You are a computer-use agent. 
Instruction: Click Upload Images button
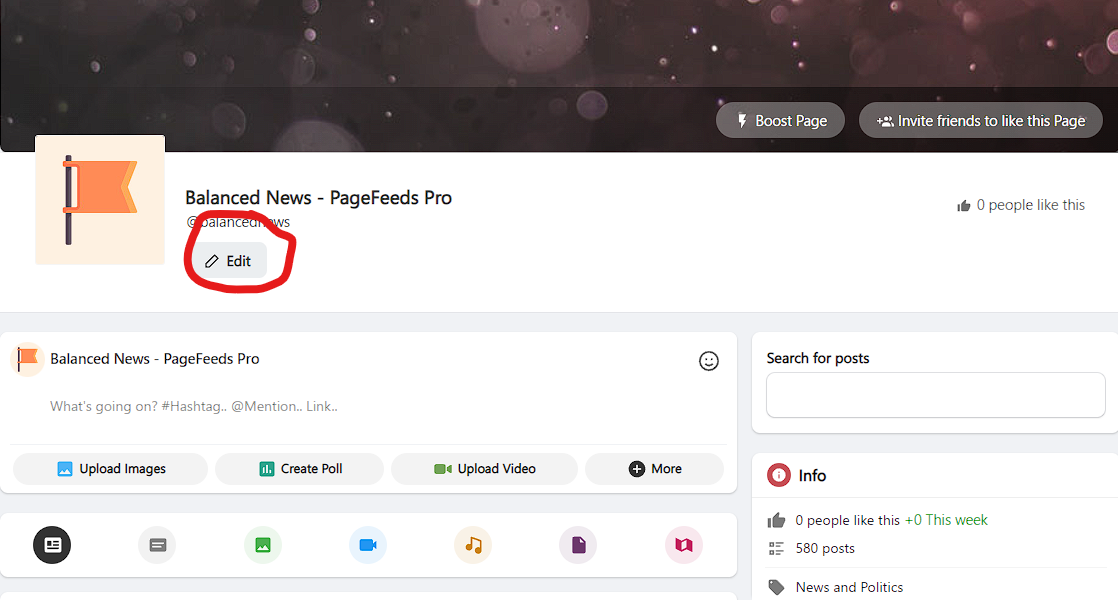click(x=111, y=469)
